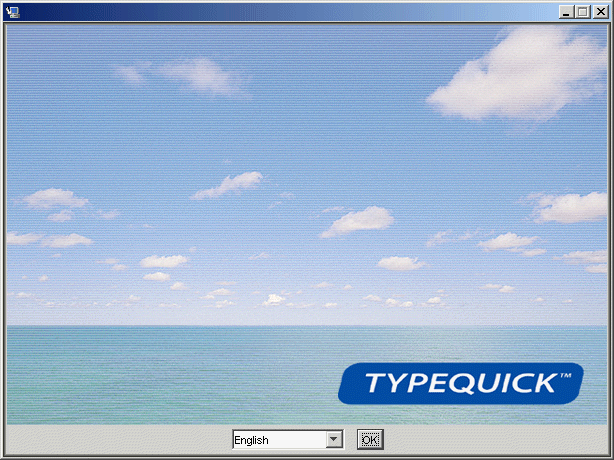Minimize the Typequick window
The image size is (614, 460).
coord(566,12)
